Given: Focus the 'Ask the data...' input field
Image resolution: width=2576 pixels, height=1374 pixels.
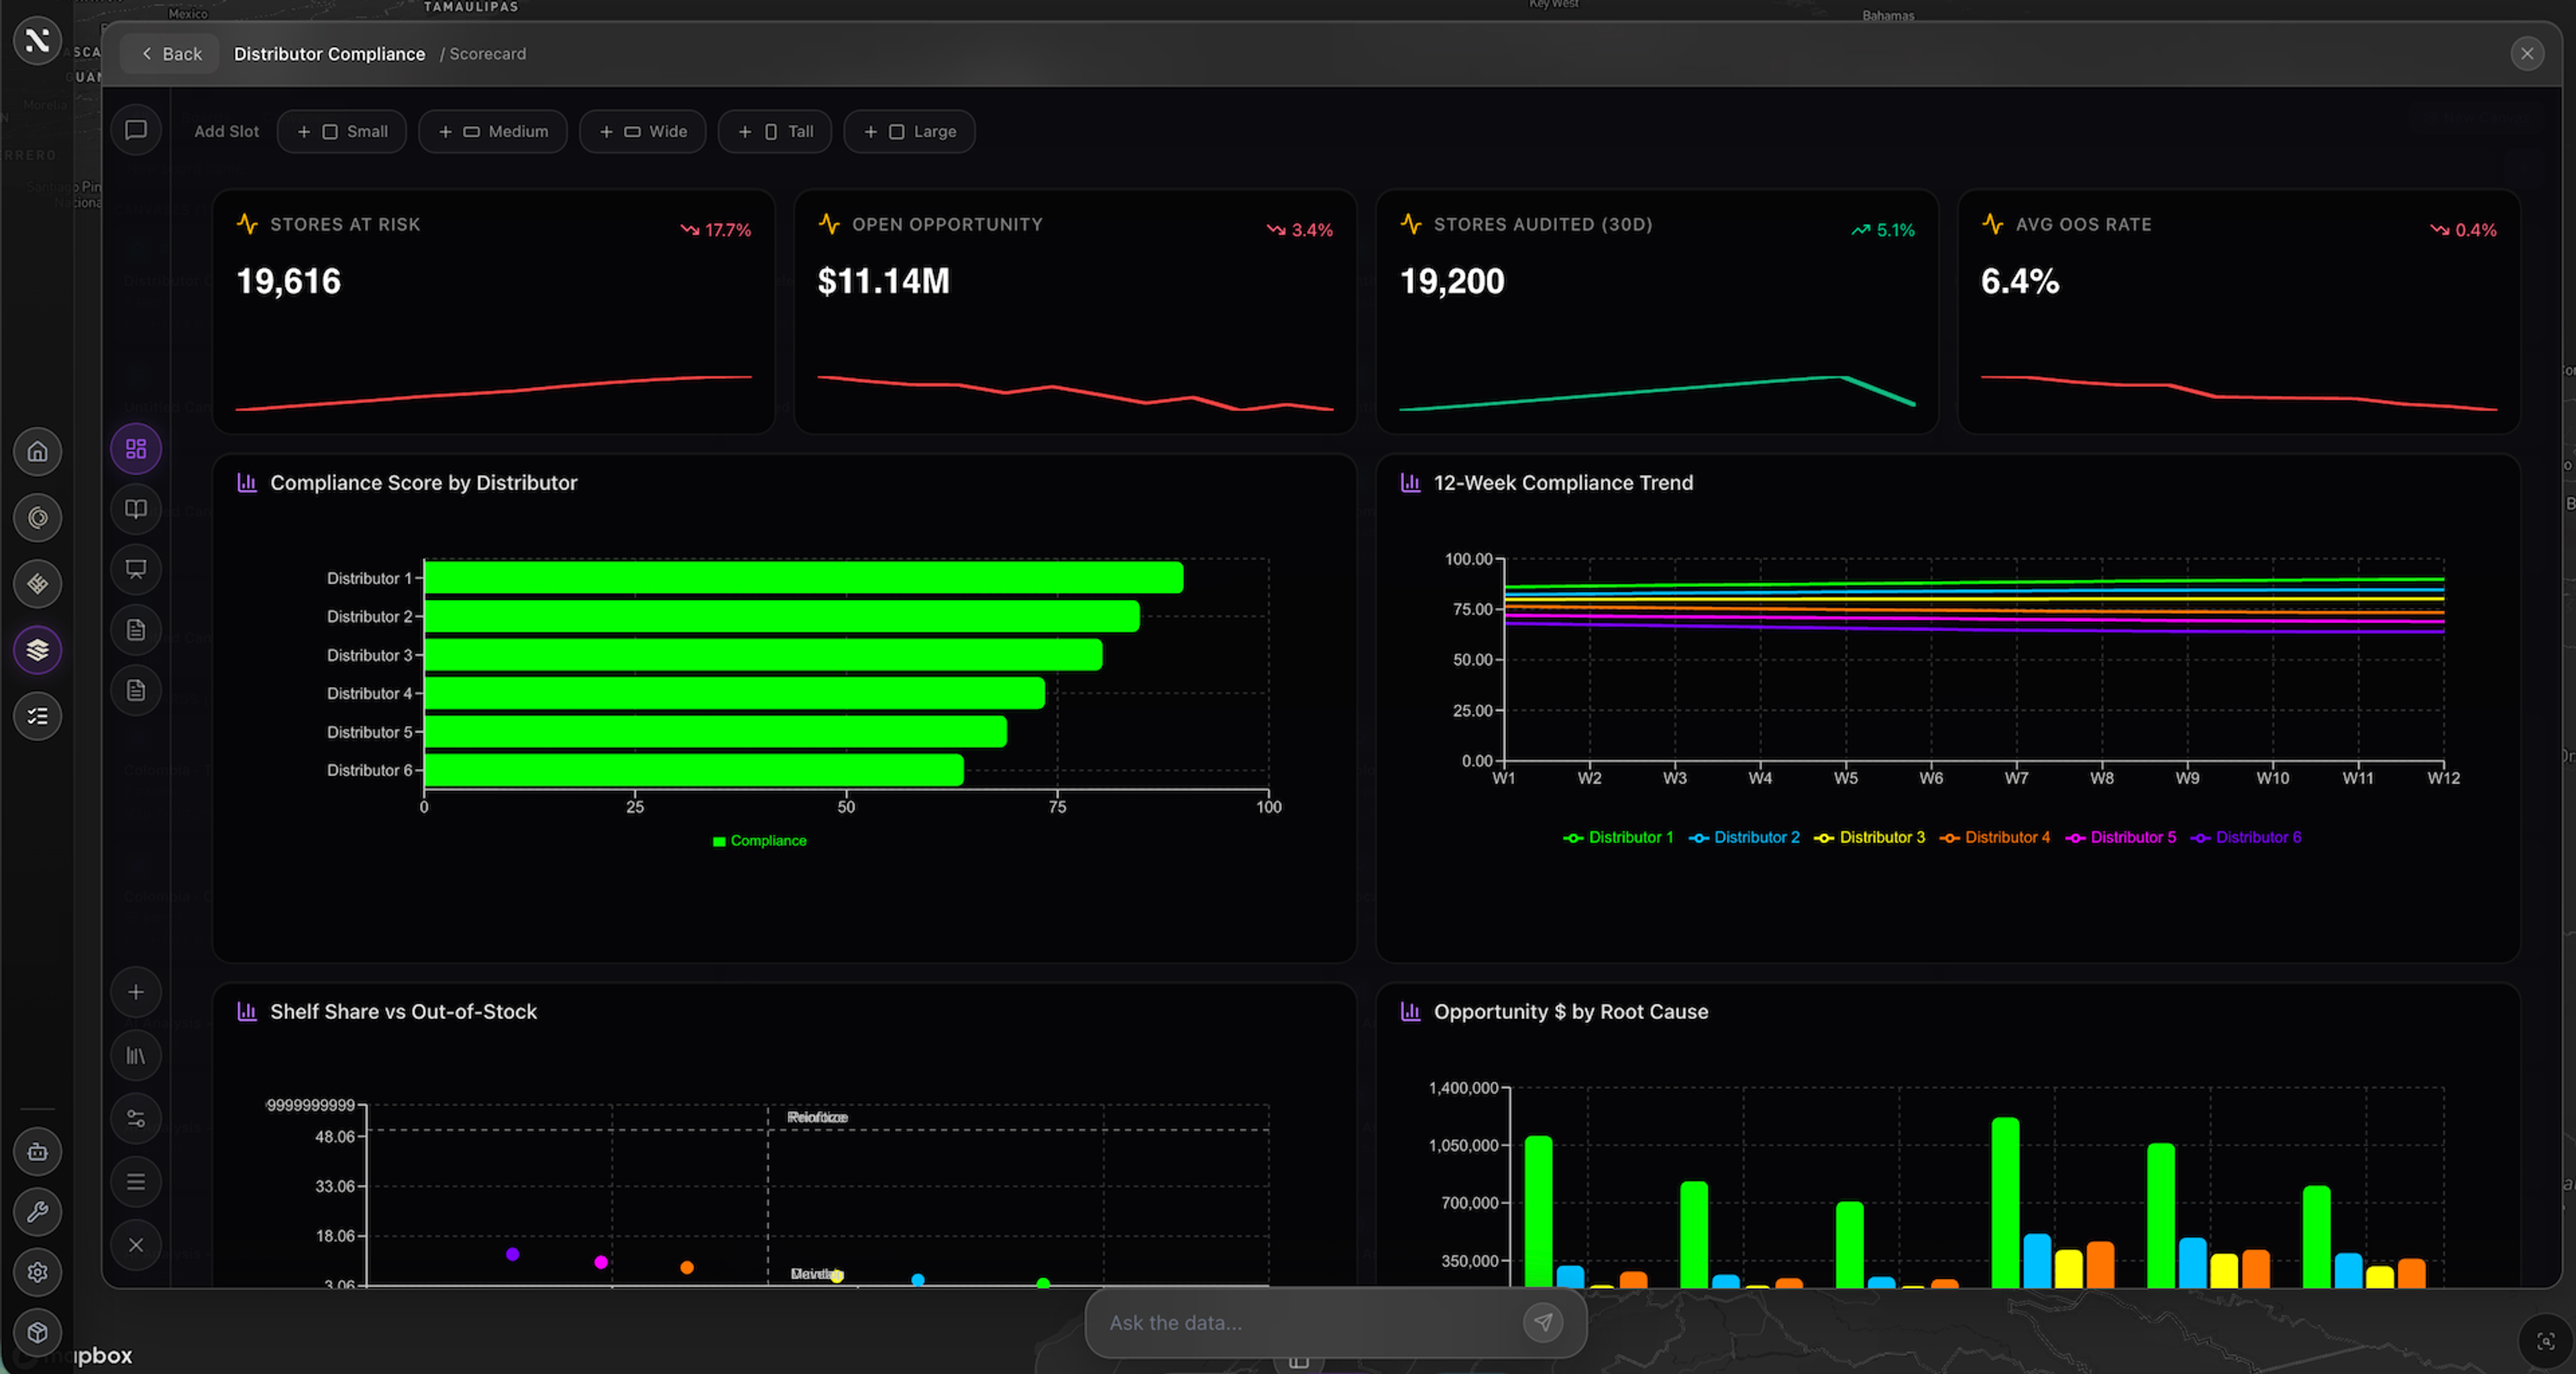Looking at the screenshot, I should click(1310, 1322).
